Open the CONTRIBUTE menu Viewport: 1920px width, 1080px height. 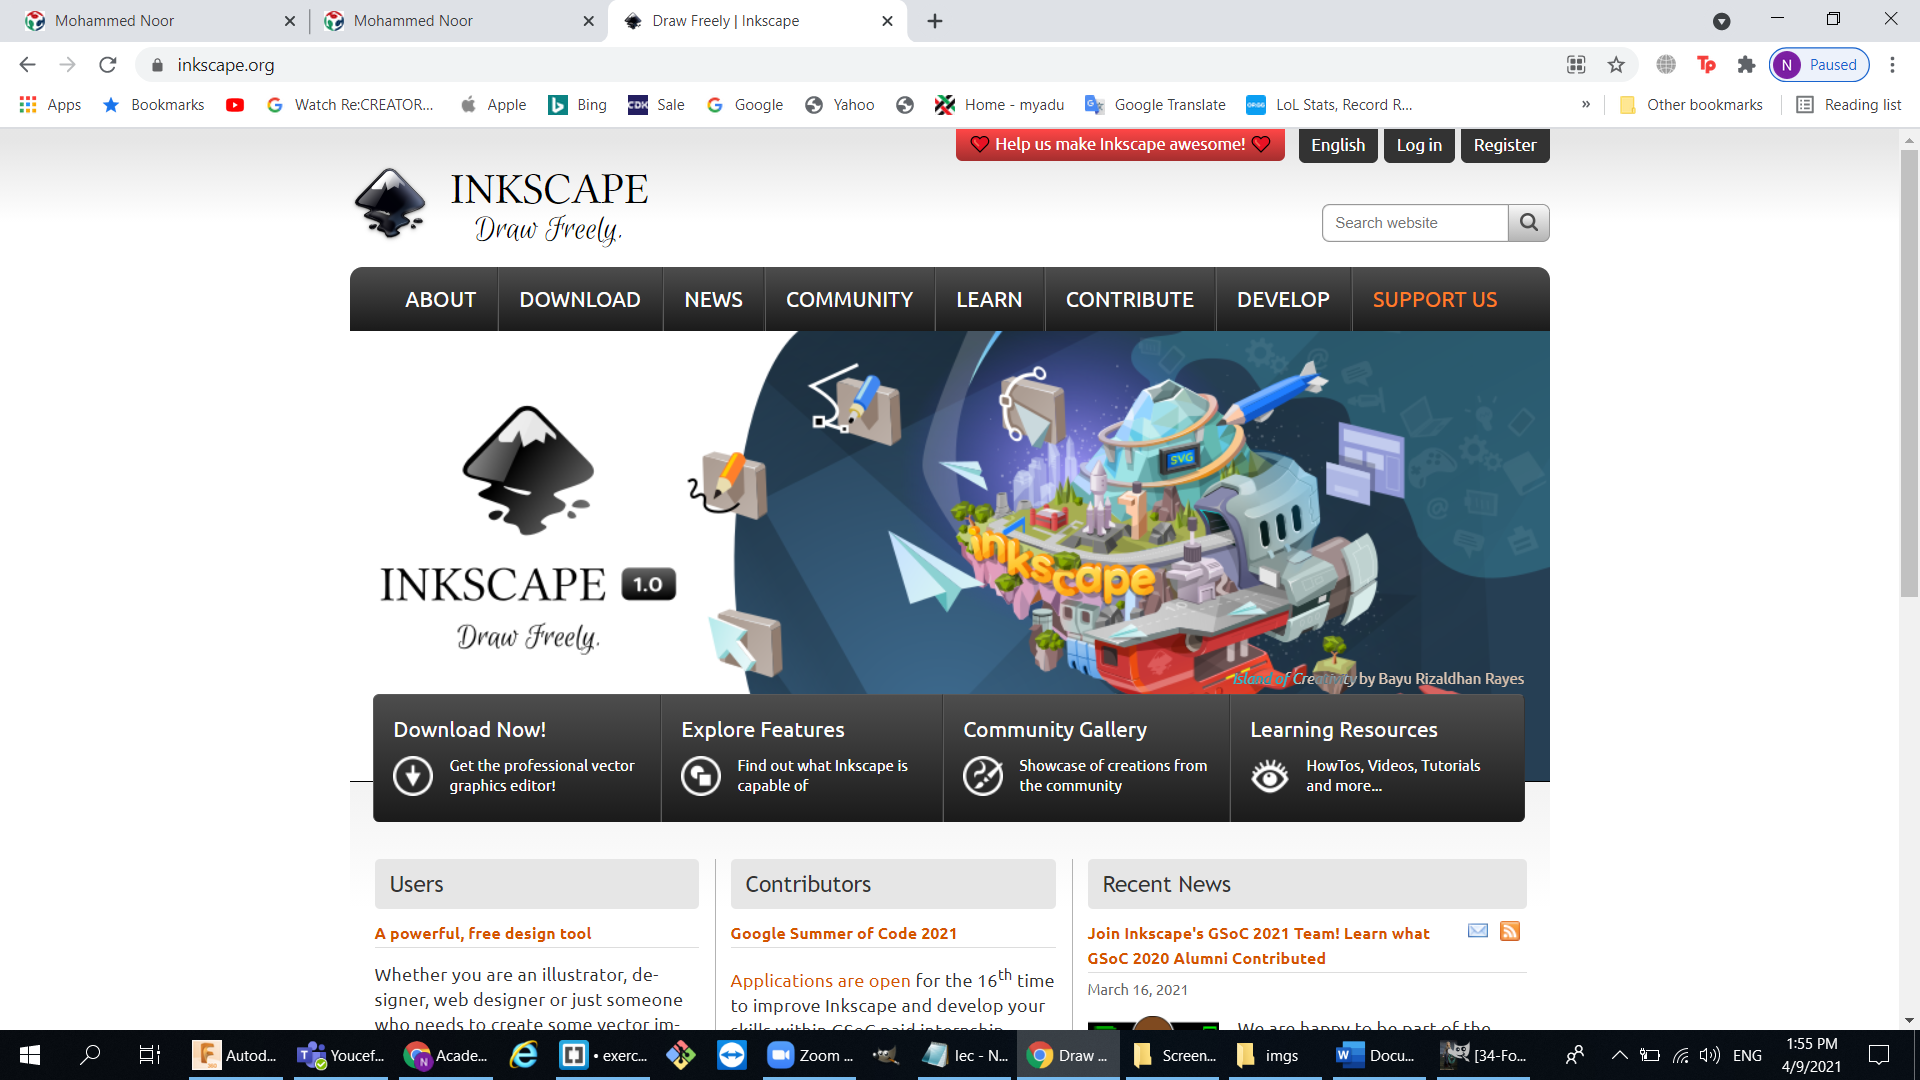[x=1129, y=299]
